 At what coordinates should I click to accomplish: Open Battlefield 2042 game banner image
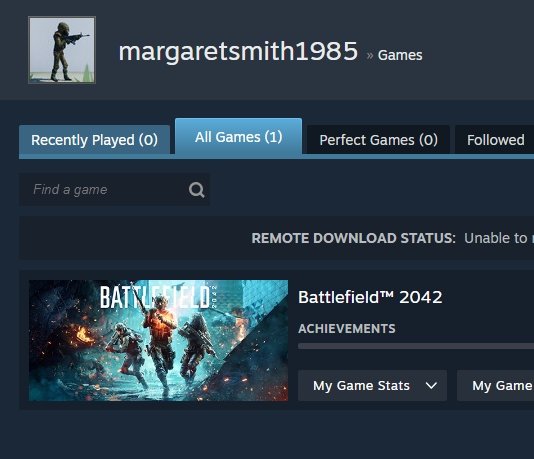click(x=158, y=340)
